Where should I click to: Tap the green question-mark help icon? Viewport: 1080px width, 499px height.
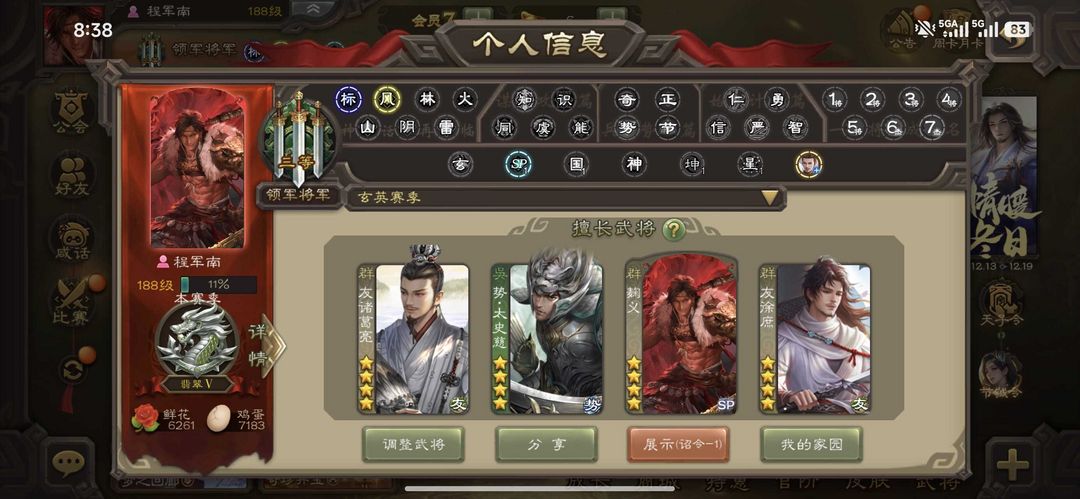(674, 230)
